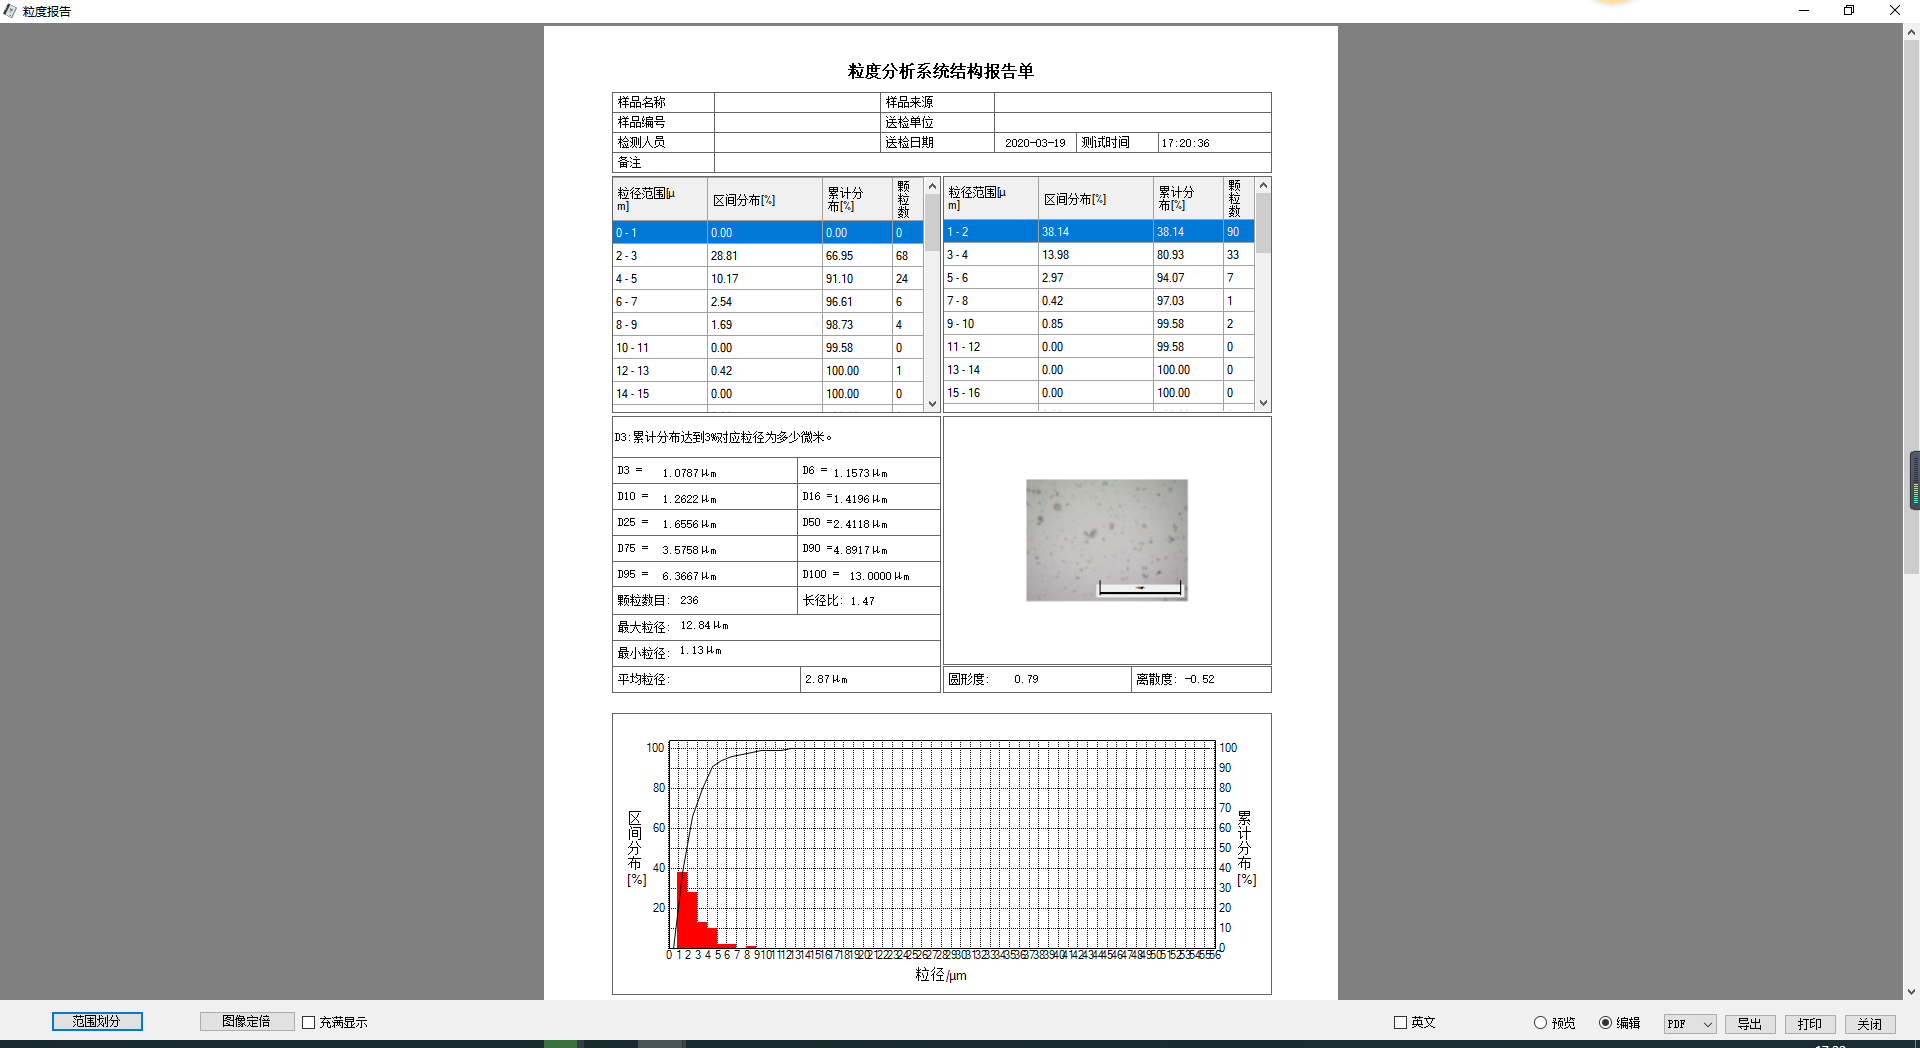The image size is (1920, 1048).
Task: Tick the 英文 checkbox
Action: pyautogui.click(x=1400, y=1022)
